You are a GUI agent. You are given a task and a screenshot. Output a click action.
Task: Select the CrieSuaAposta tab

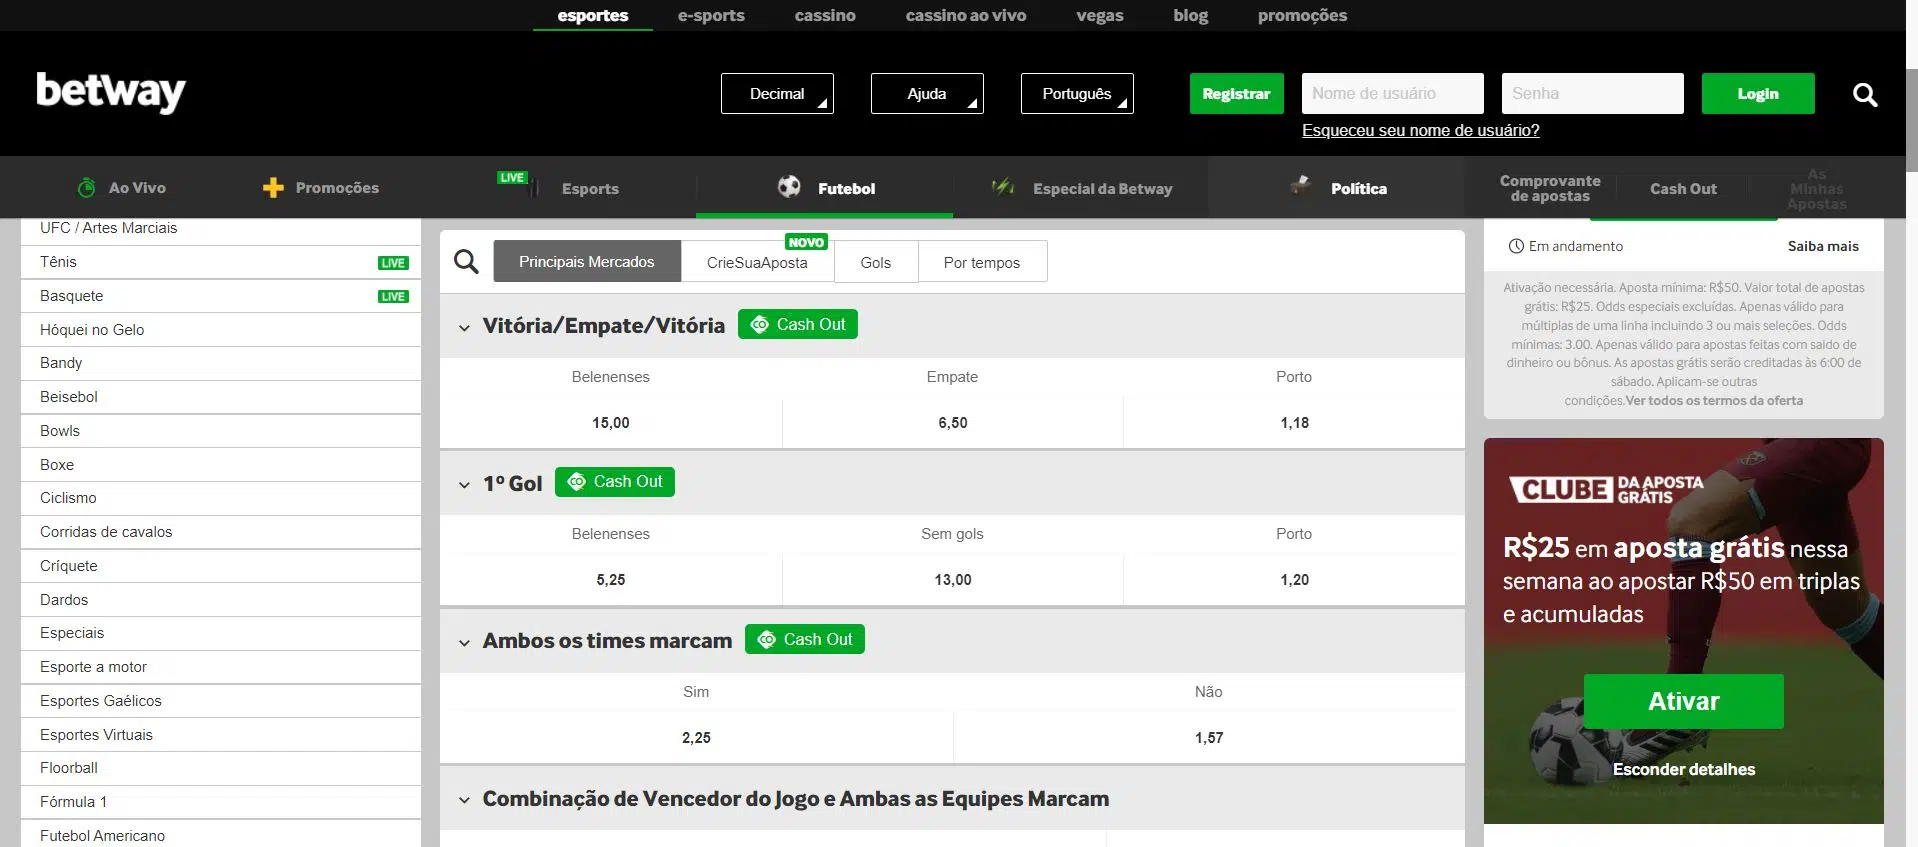[757, 262]
